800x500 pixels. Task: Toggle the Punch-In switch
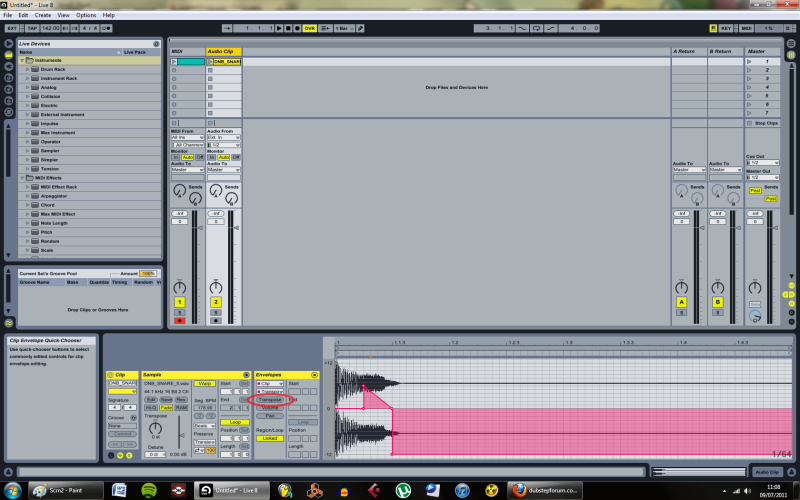[x=522, y=29]
